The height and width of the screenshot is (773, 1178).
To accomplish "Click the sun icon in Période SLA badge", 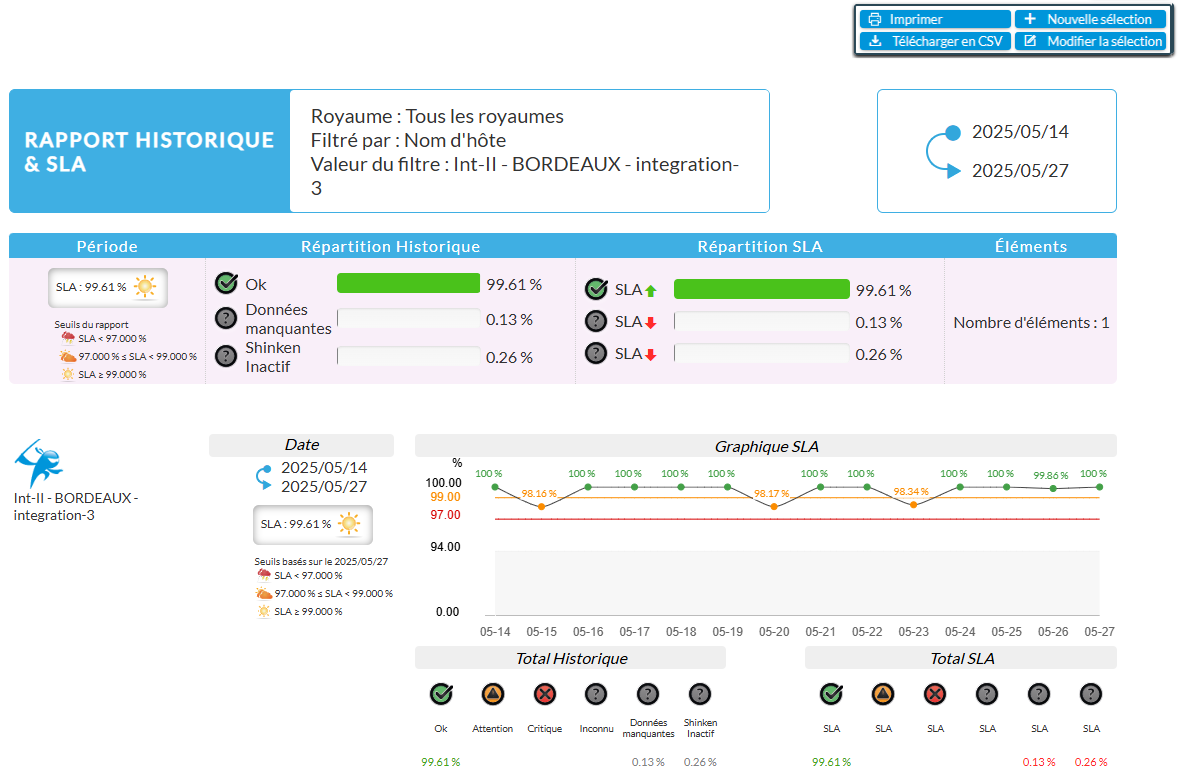I will (146, 287).
